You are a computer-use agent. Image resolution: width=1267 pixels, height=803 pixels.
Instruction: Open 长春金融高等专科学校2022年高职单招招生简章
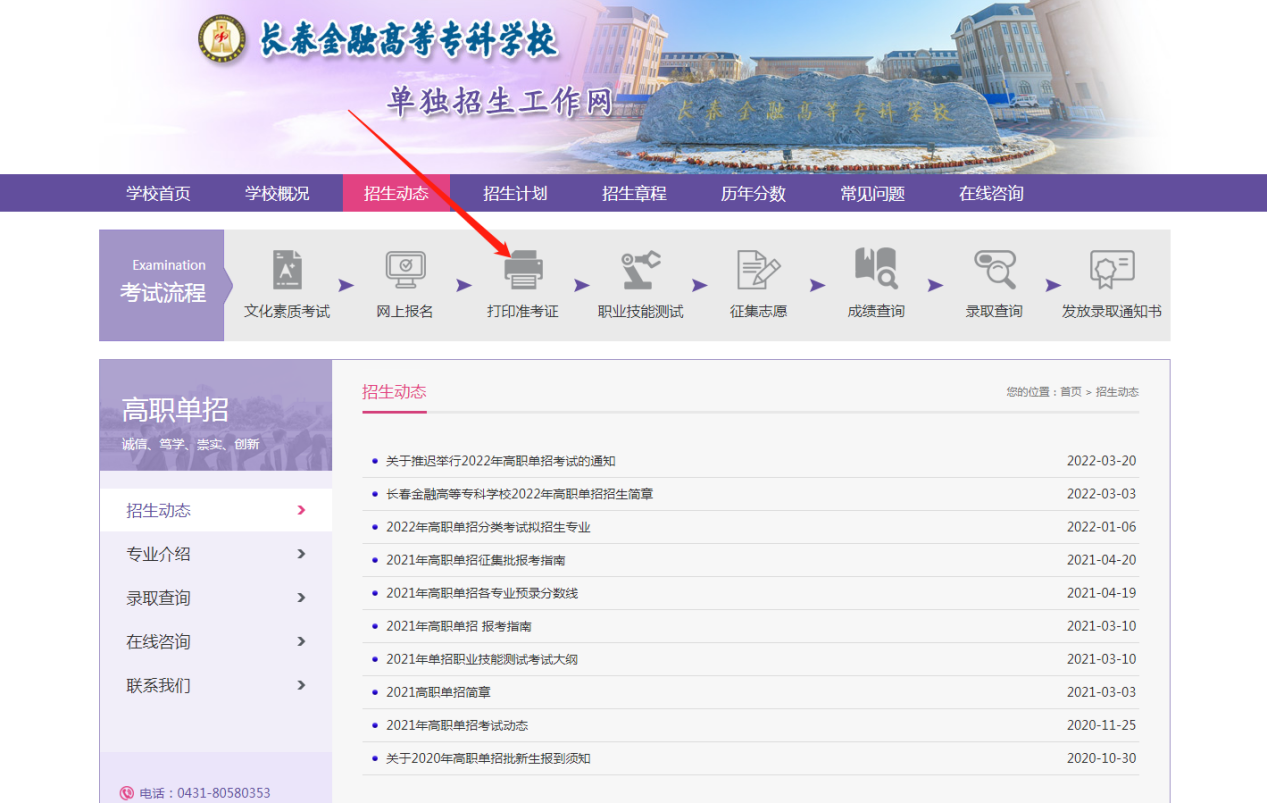click(x=520, y=494)
